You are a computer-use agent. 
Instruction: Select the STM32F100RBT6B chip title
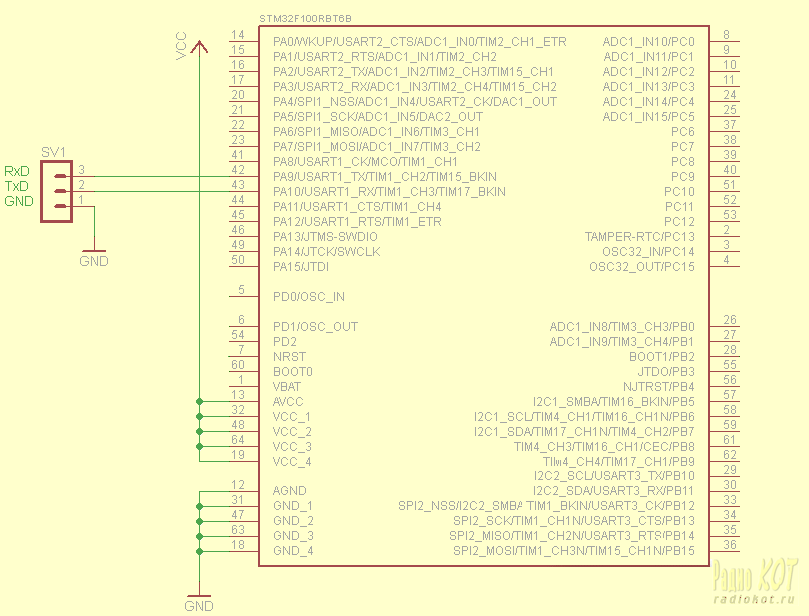point(305,19)
